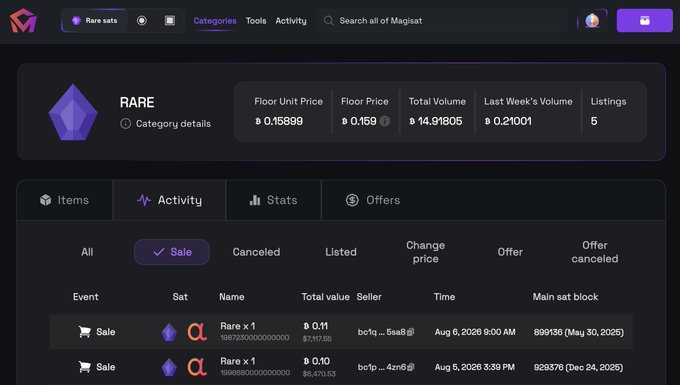This screenshot has height=385, width=680.
Task: Switch to the Offers tab
Action: tap(373, 200)
